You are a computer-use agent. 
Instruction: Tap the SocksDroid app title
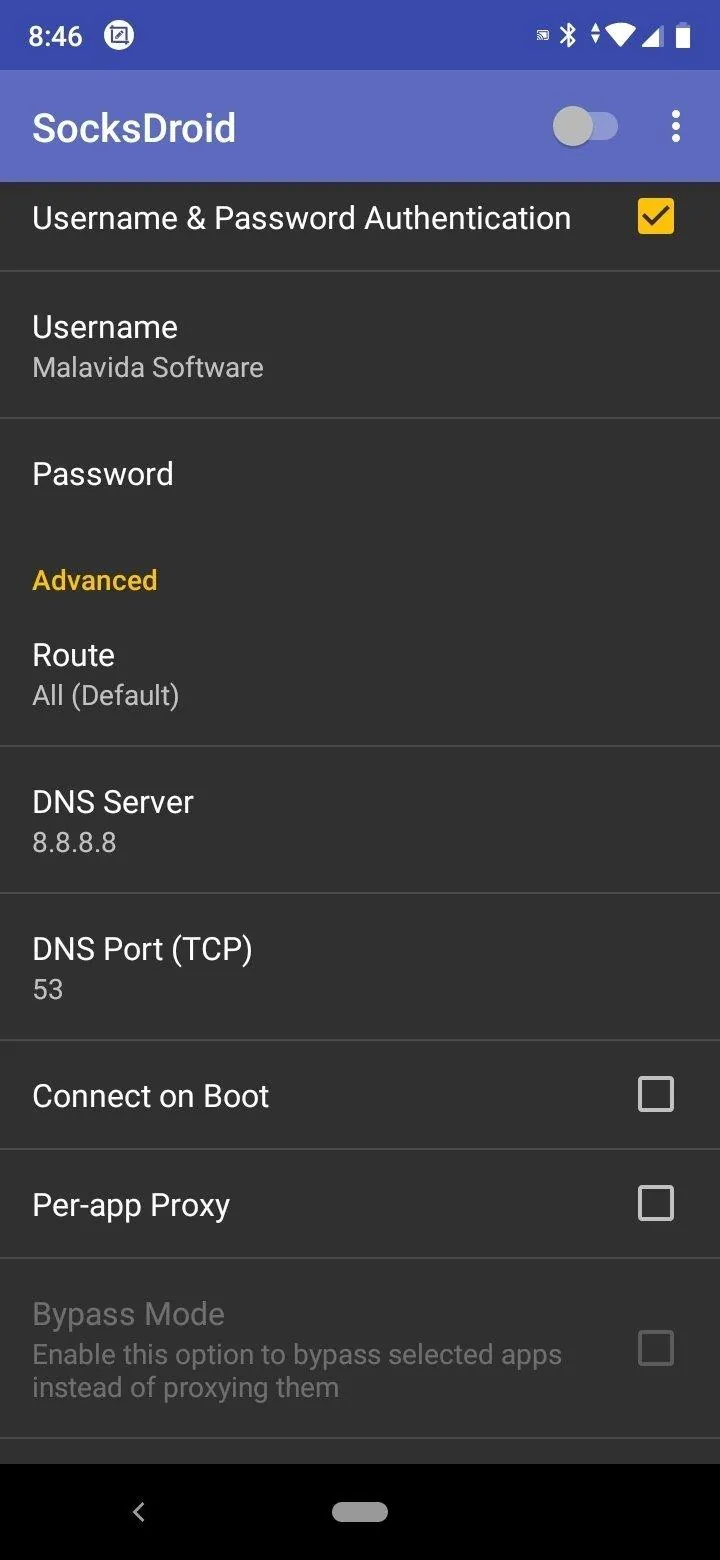134,128
